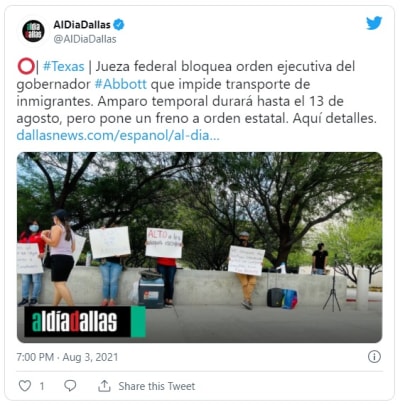Image resolution: width=400 pixels, height=407 pixels.
Task: Open the #Texas hashtag
Action: point(64,66)
